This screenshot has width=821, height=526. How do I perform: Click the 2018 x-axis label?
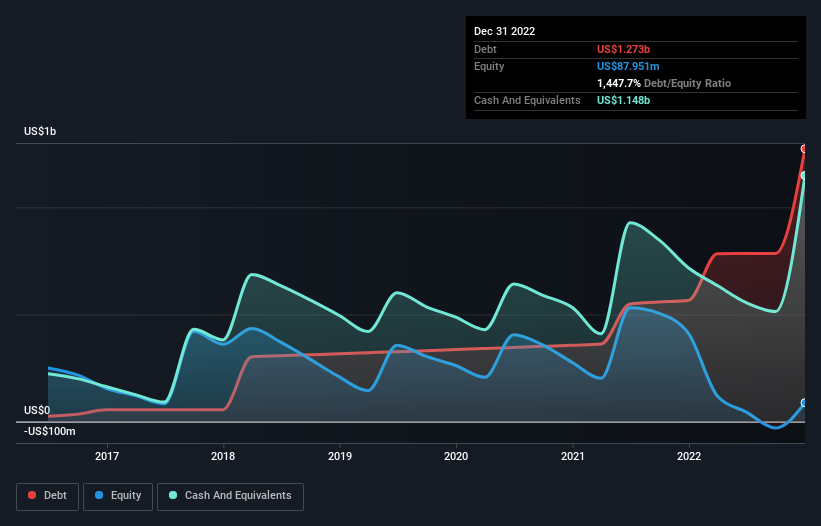(223, 456)
